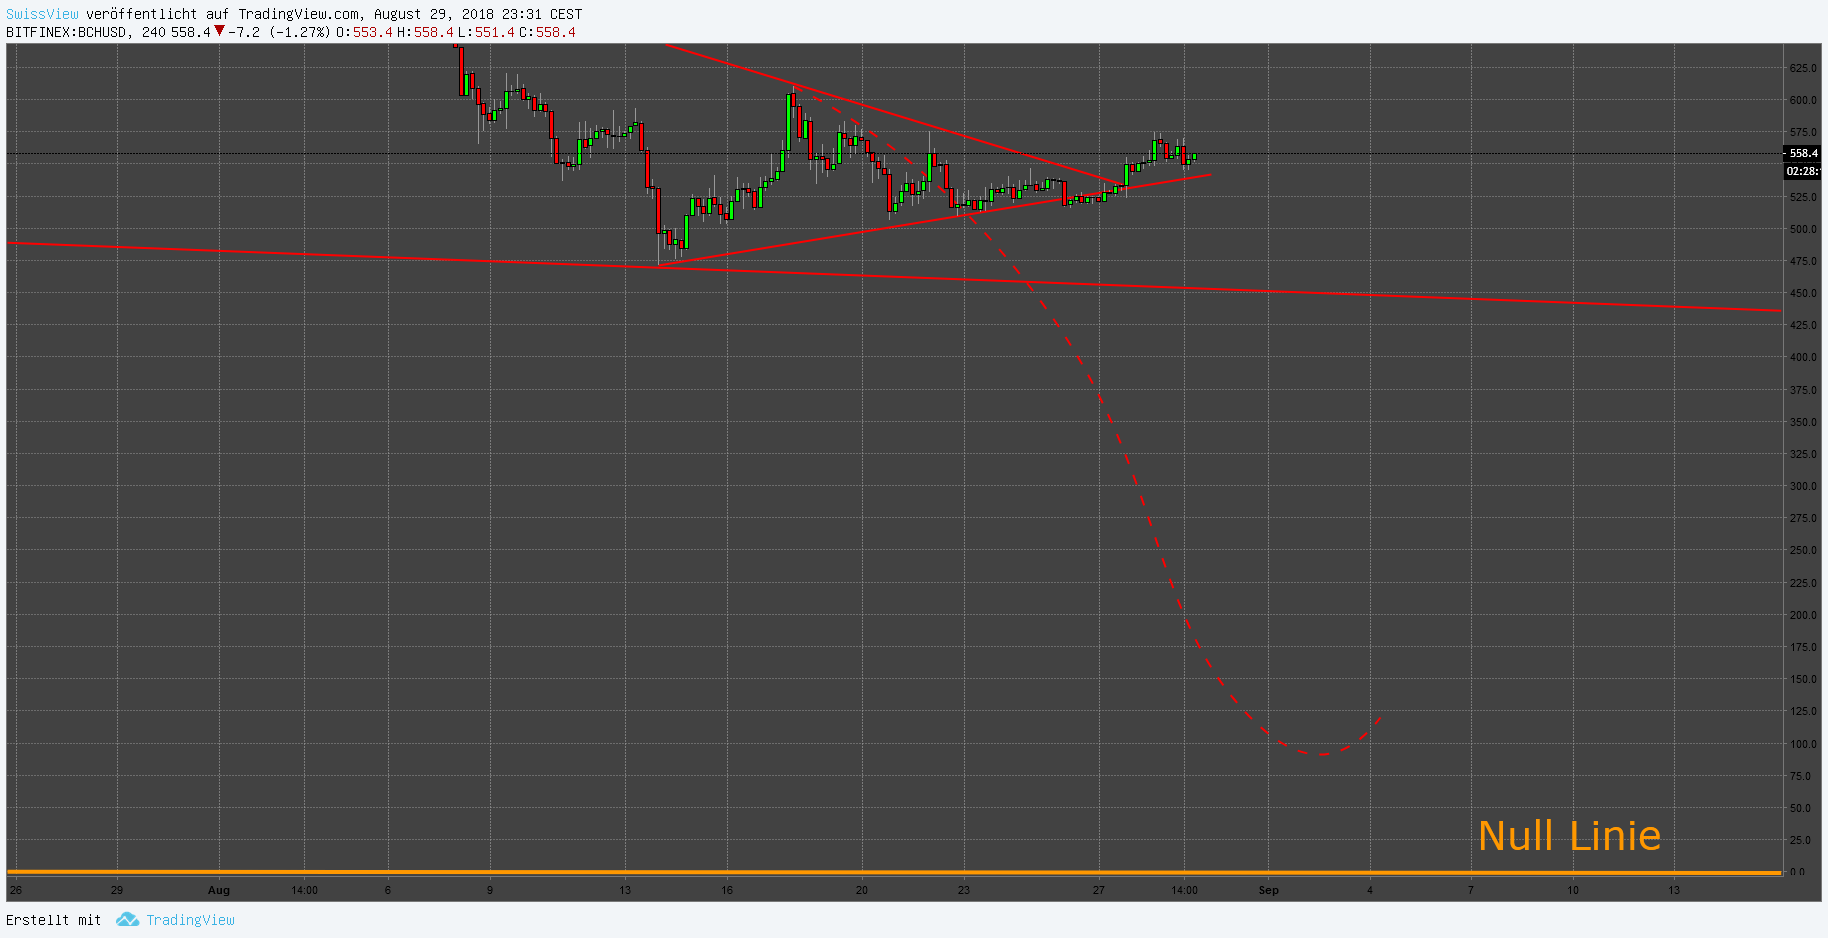
Task: Click the red down-arrow price change indicator
Action: tap(220, 32)
